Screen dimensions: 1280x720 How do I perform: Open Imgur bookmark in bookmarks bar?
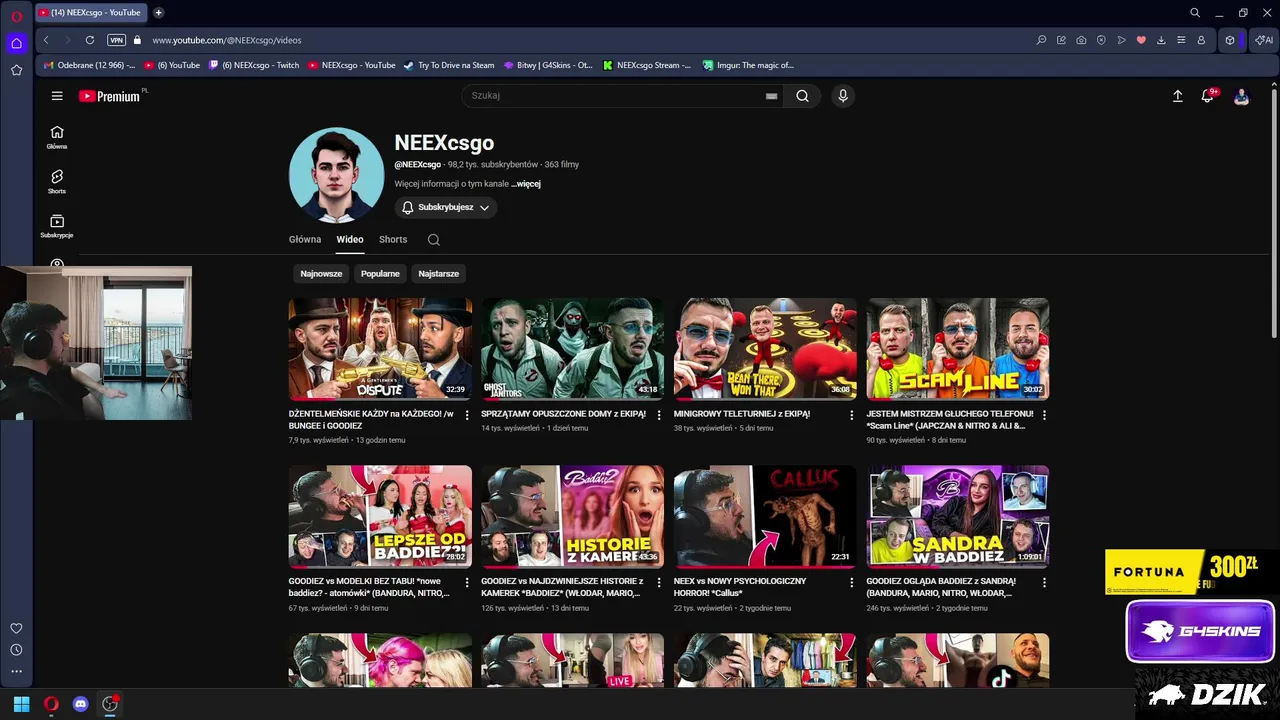pos(748,65)
